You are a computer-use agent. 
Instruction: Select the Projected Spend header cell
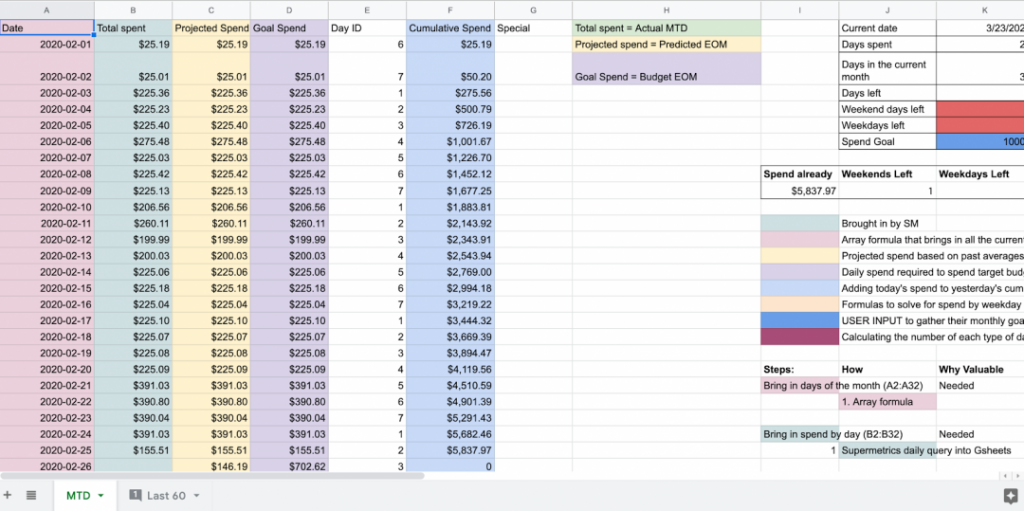(211, 28)
